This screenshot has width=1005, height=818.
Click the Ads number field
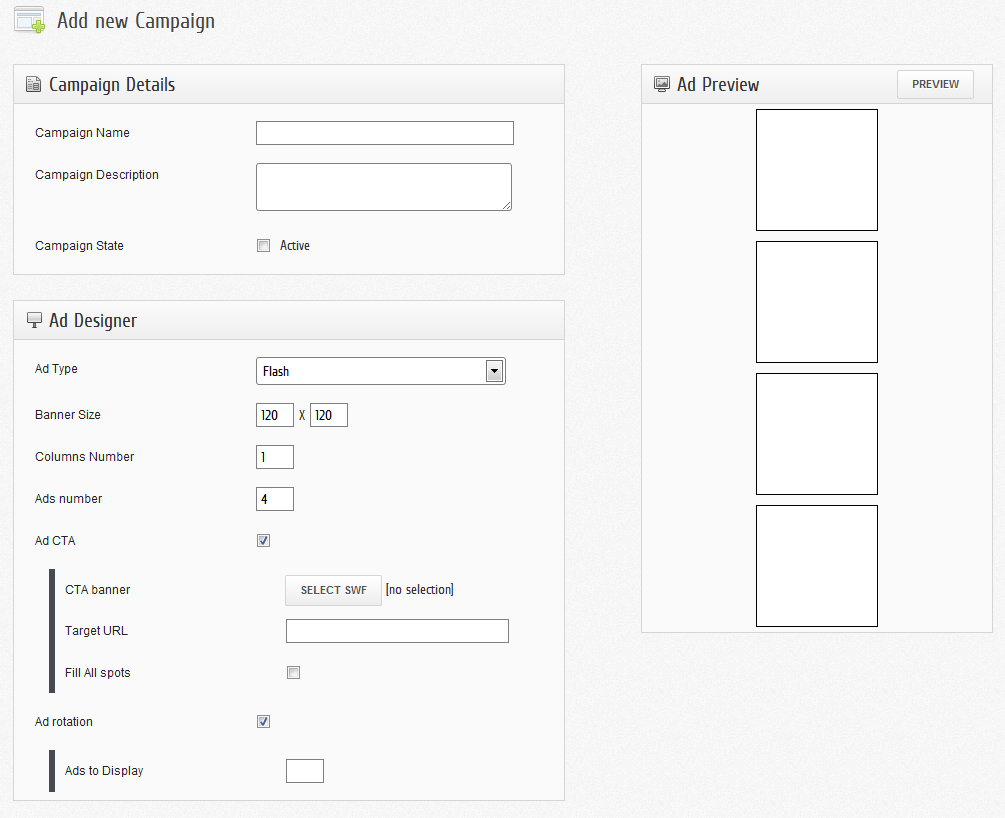pos(275,499)
